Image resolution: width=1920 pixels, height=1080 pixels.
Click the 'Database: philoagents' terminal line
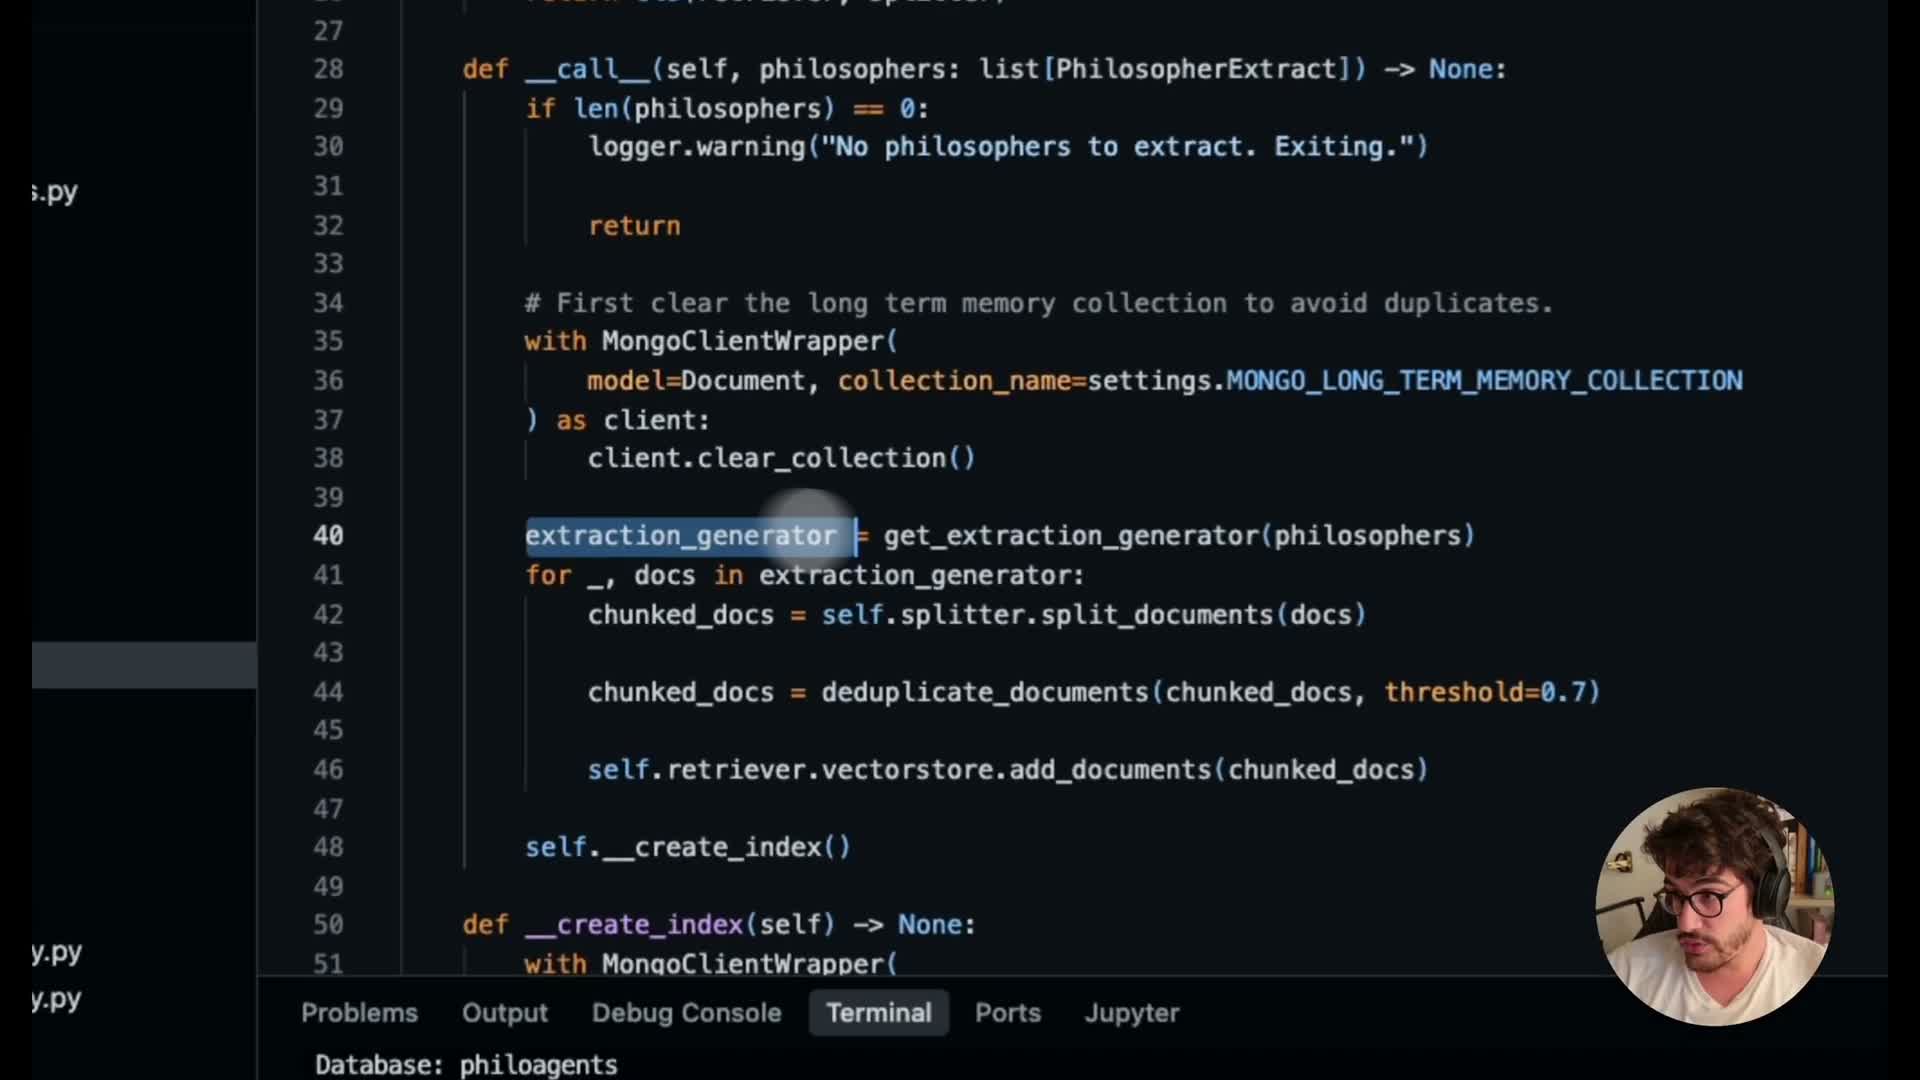466,1065
